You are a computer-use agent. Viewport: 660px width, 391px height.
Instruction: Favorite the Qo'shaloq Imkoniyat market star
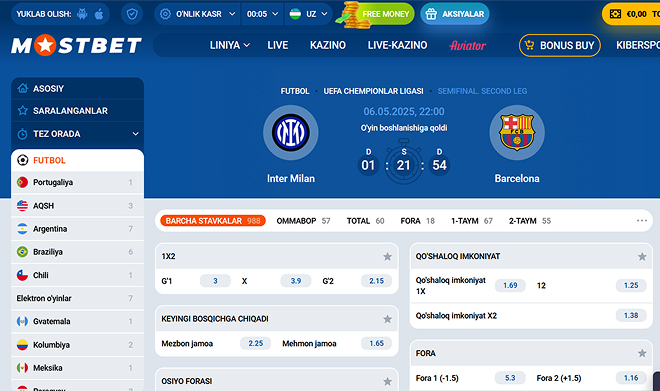click(642, 256)
